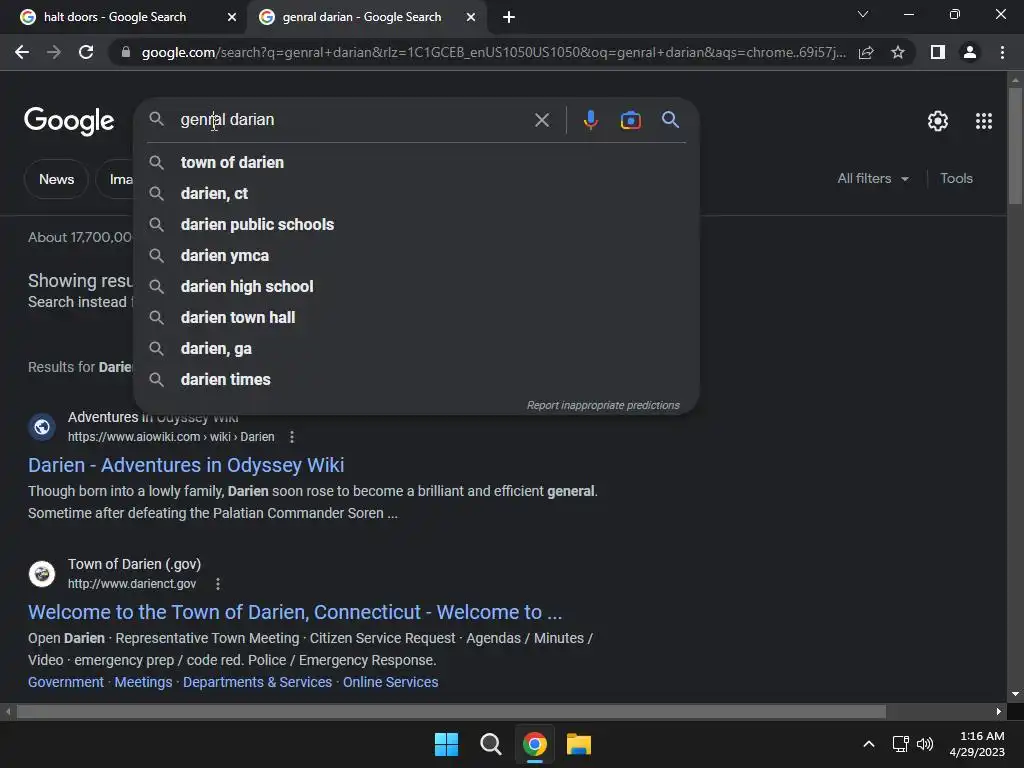This screenshot has width=1024, height=768.
Task: Click in the search text field
Action: click(x=353, y=120)
